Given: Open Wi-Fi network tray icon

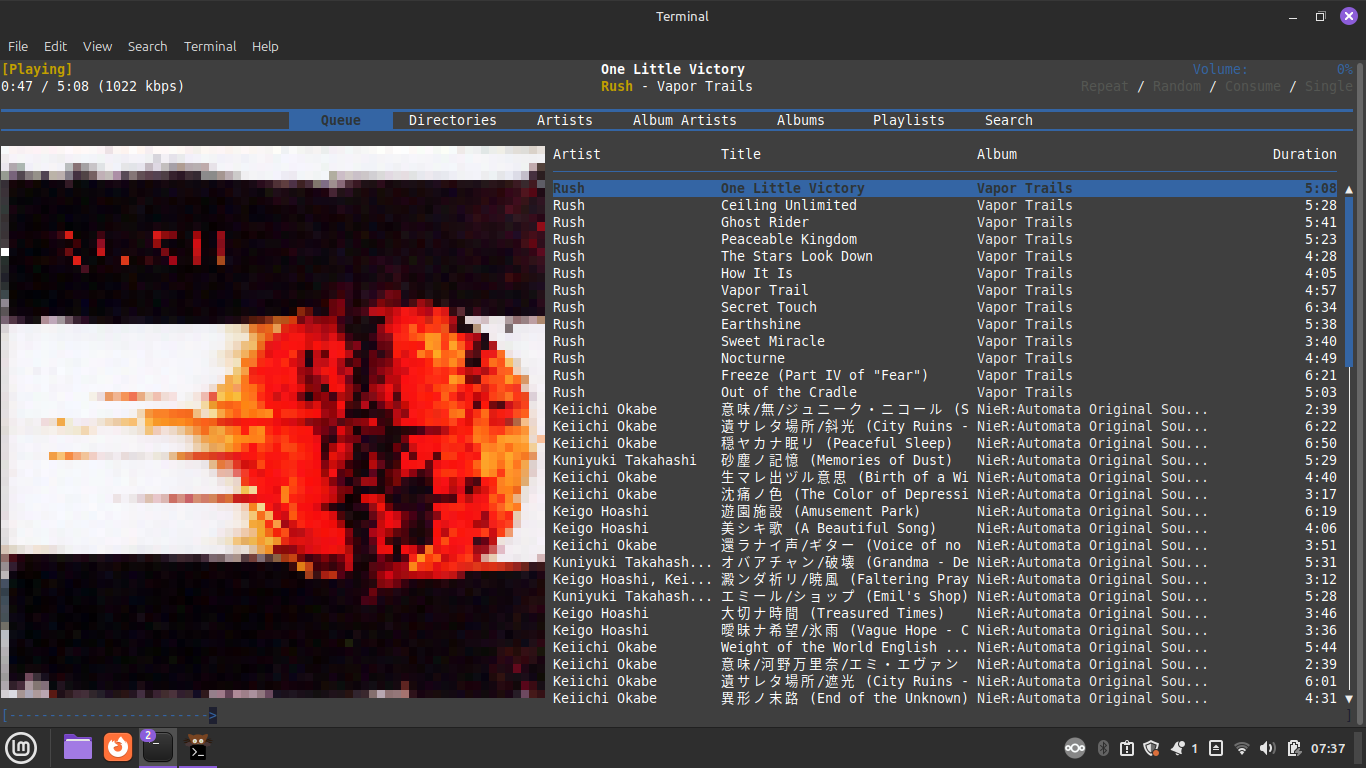Looking at the screenshot, I should click(x=1242, y=748).
